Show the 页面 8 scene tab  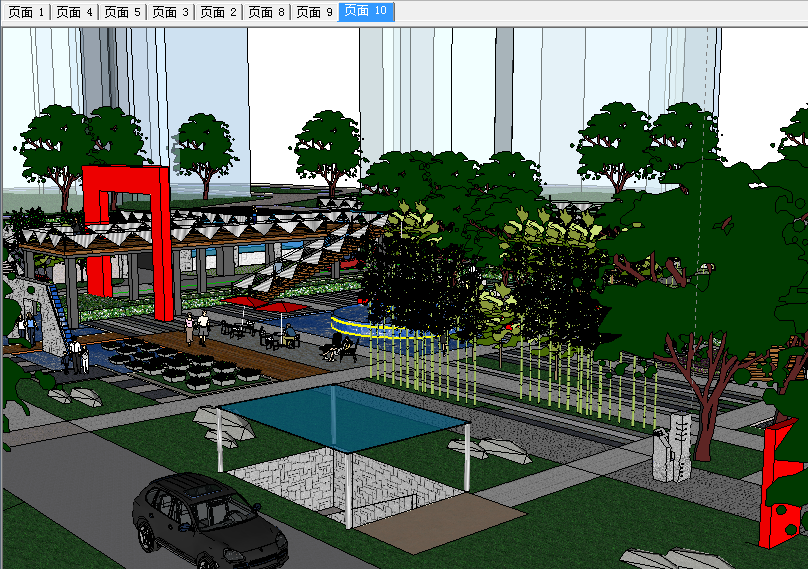click(x=266, y=12)
